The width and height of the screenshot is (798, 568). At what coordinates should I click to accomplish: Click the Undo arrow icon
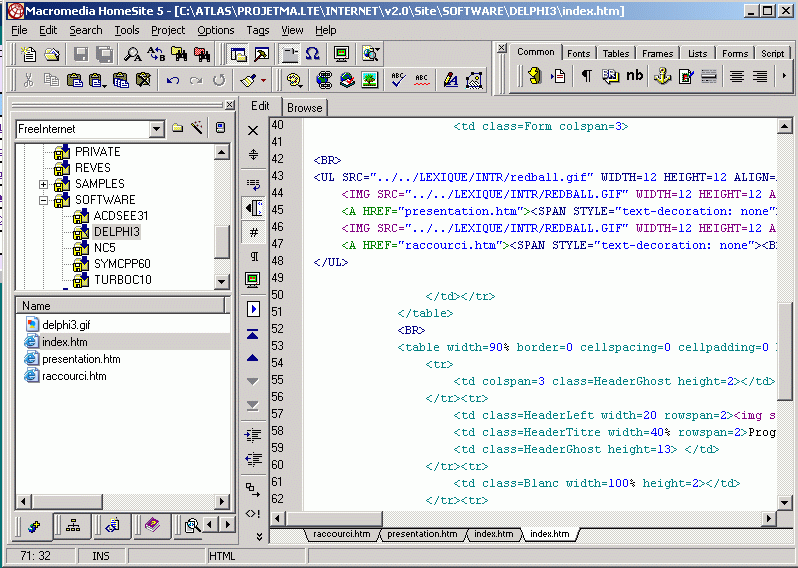(173, 80)
